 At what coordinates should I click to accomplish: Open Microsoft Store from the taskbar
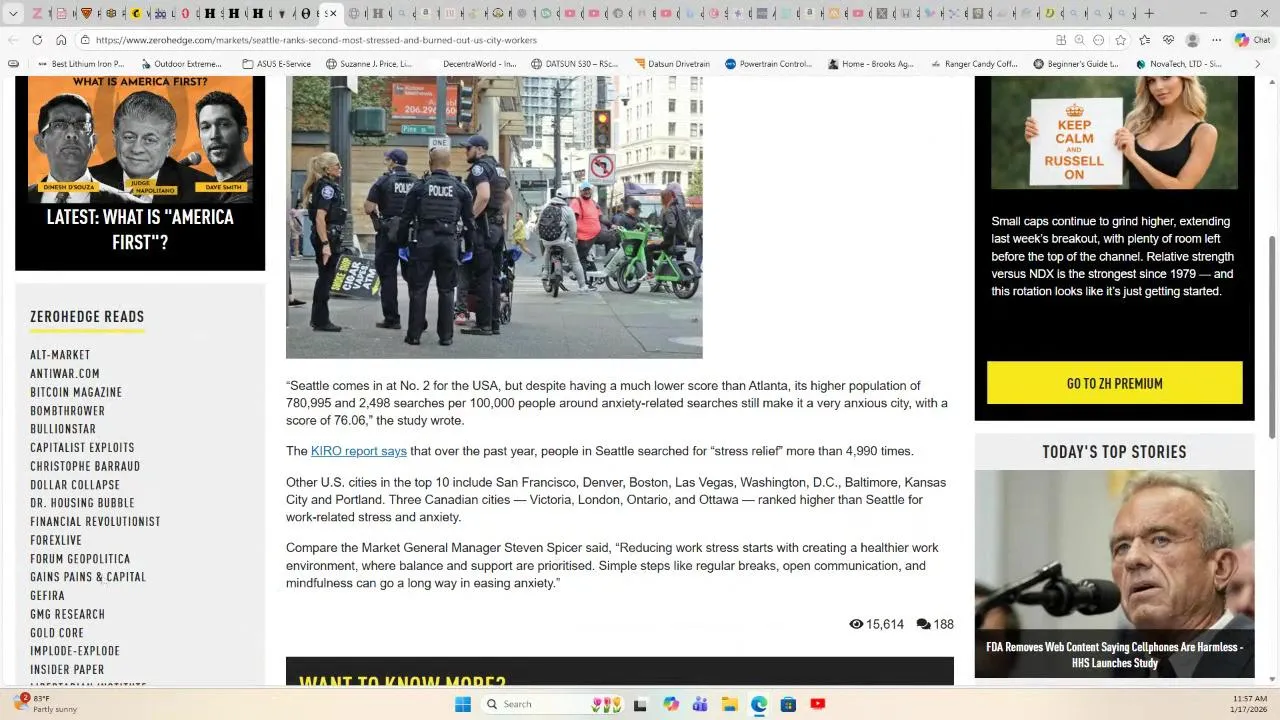(x=788, y=704)
